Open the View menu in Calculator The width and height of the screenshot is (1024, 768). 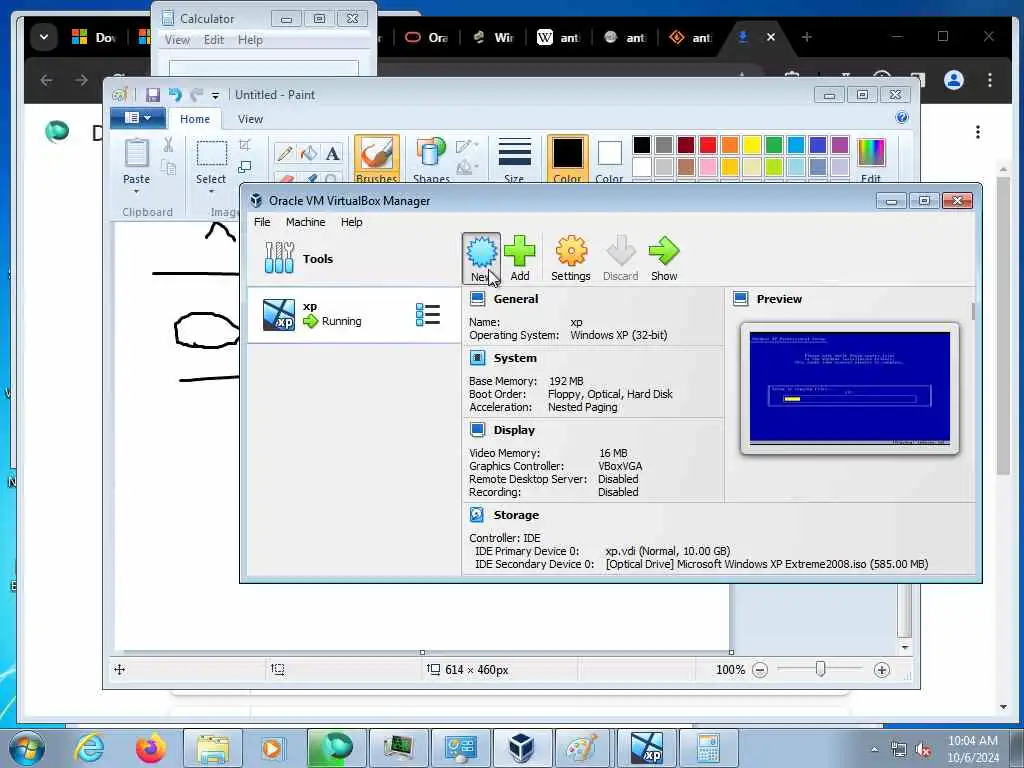(x=177, y=40)
